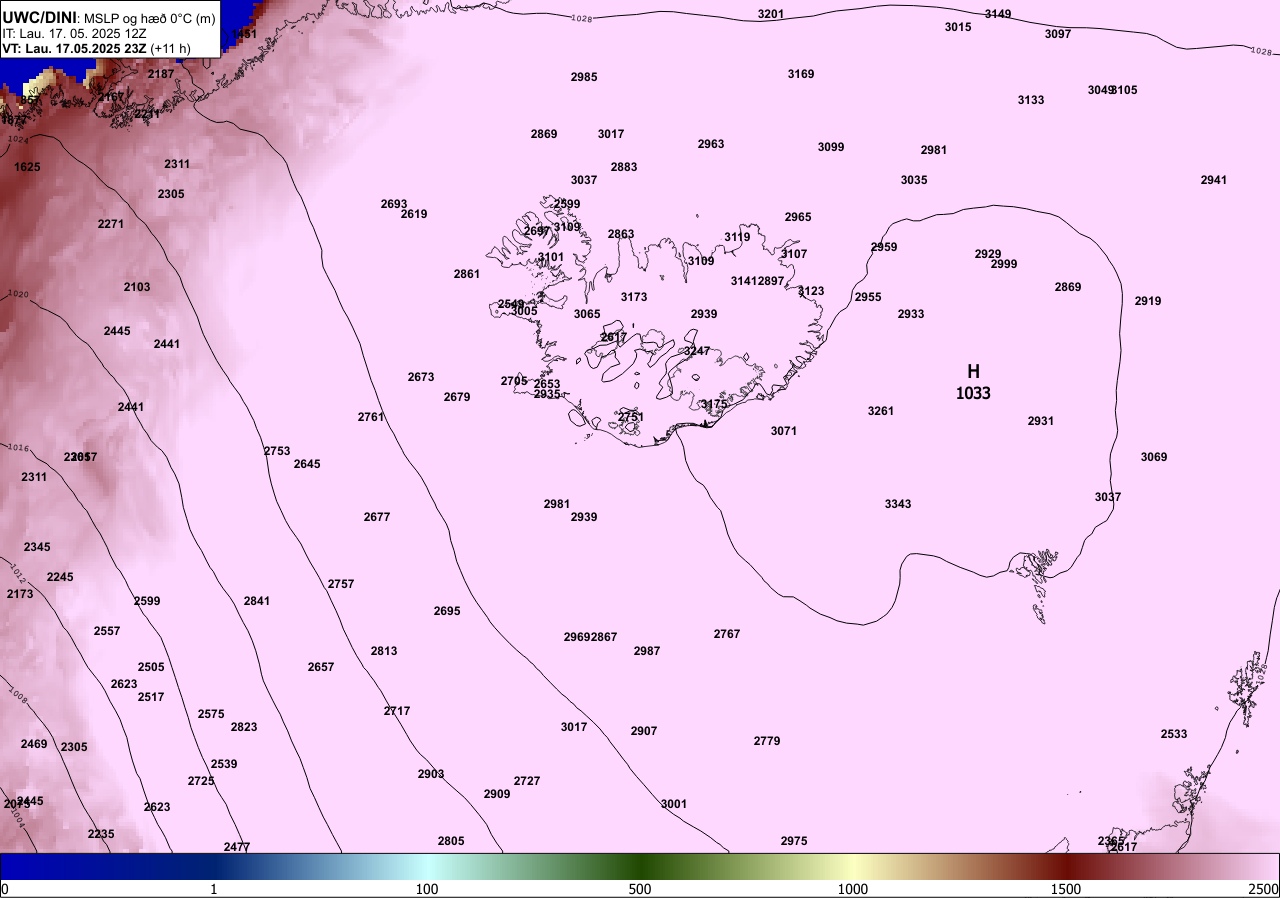Click the 1625 value over Greenland
The image size is (1280, 898).
[x=27, y=167]
